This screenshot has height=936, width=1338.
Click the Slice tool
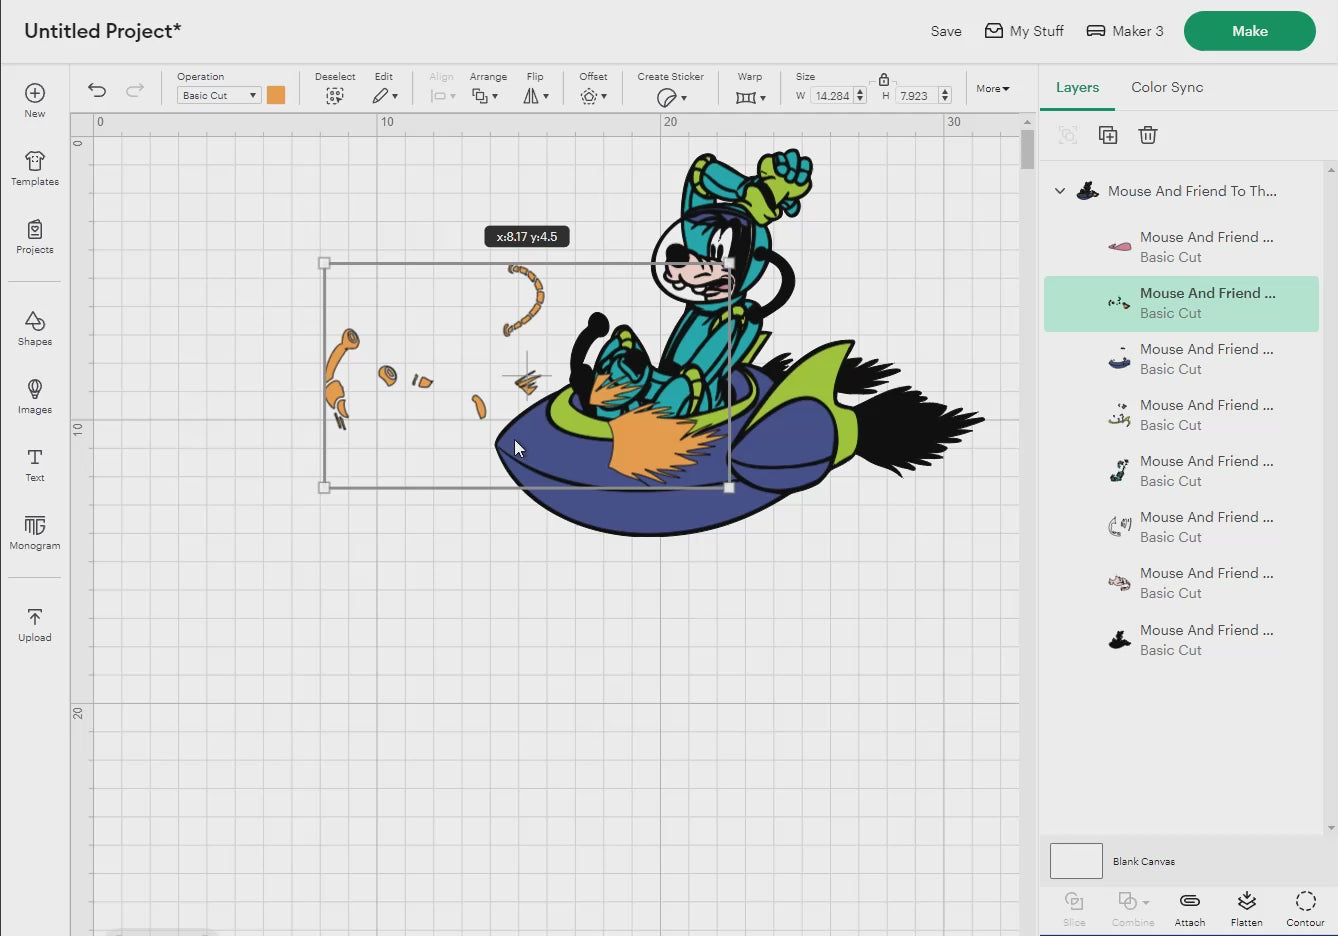[1074, 908]
